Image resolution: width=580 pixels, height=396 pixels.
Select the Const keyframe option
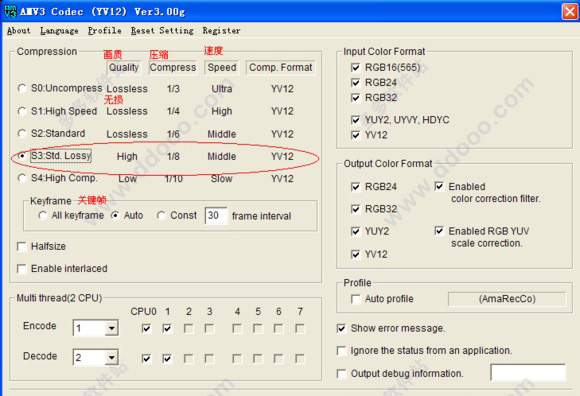[161, 215]
